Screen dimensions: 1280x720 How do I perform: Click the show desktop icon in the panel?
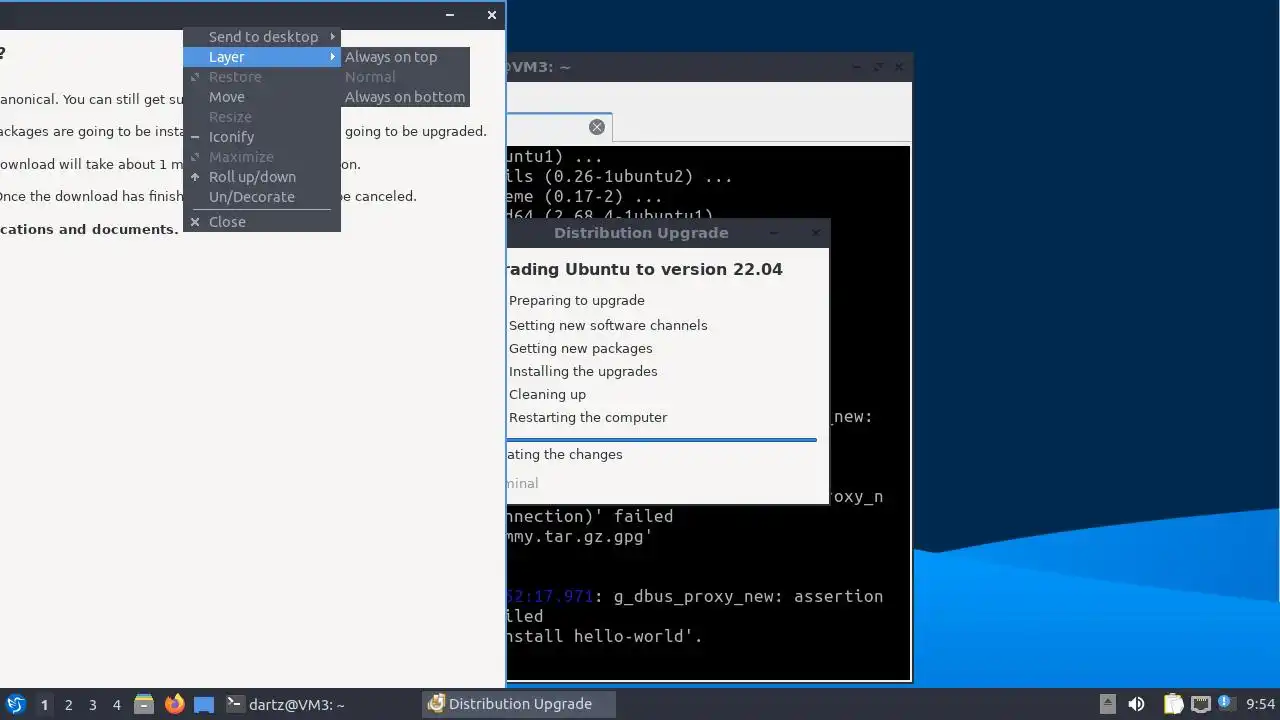204,704
